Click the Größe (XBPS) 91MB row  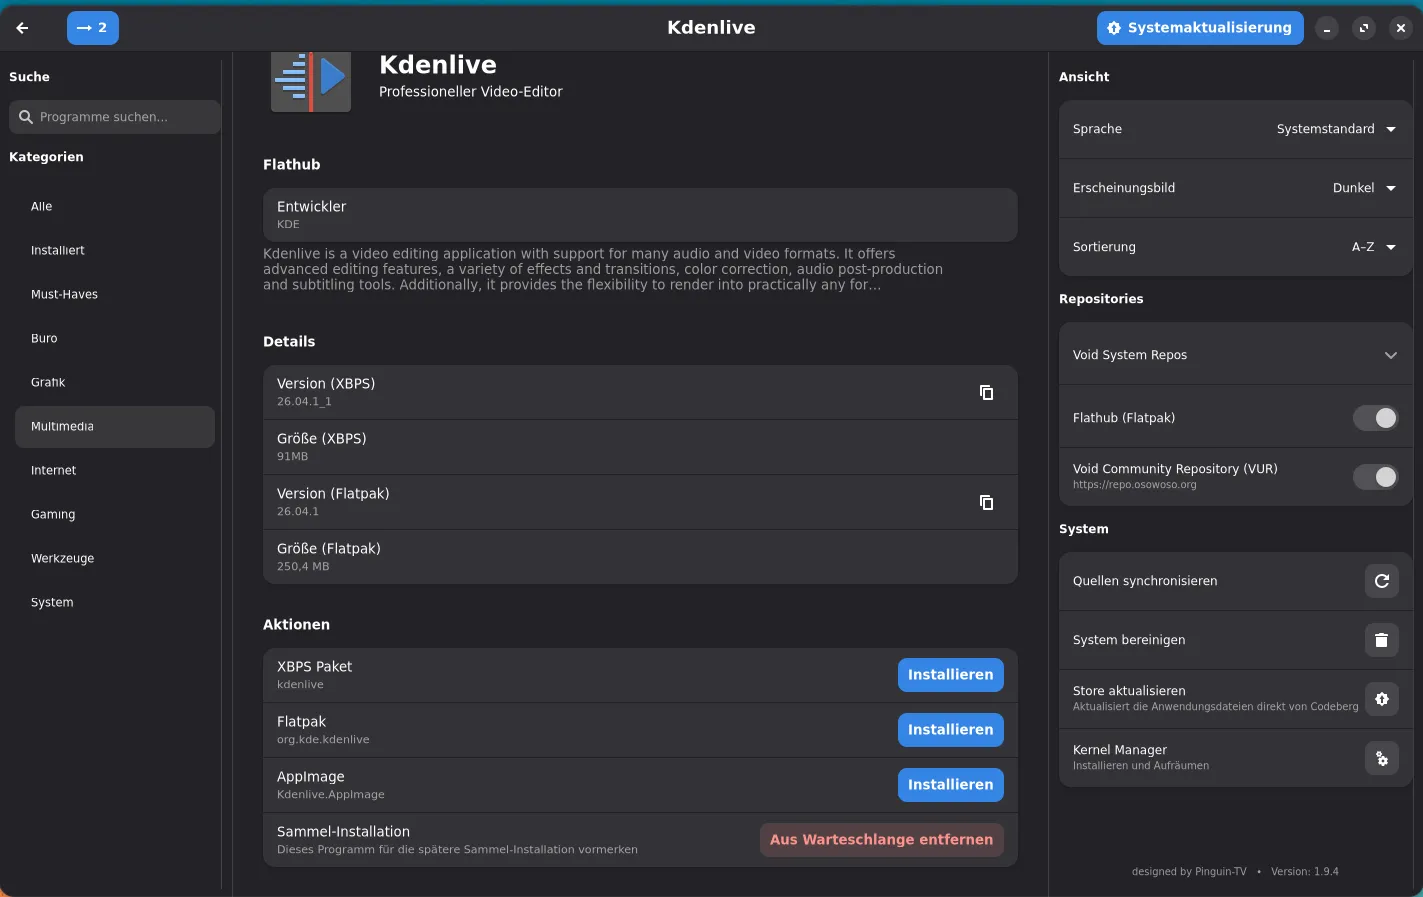[x=640, y=447]
